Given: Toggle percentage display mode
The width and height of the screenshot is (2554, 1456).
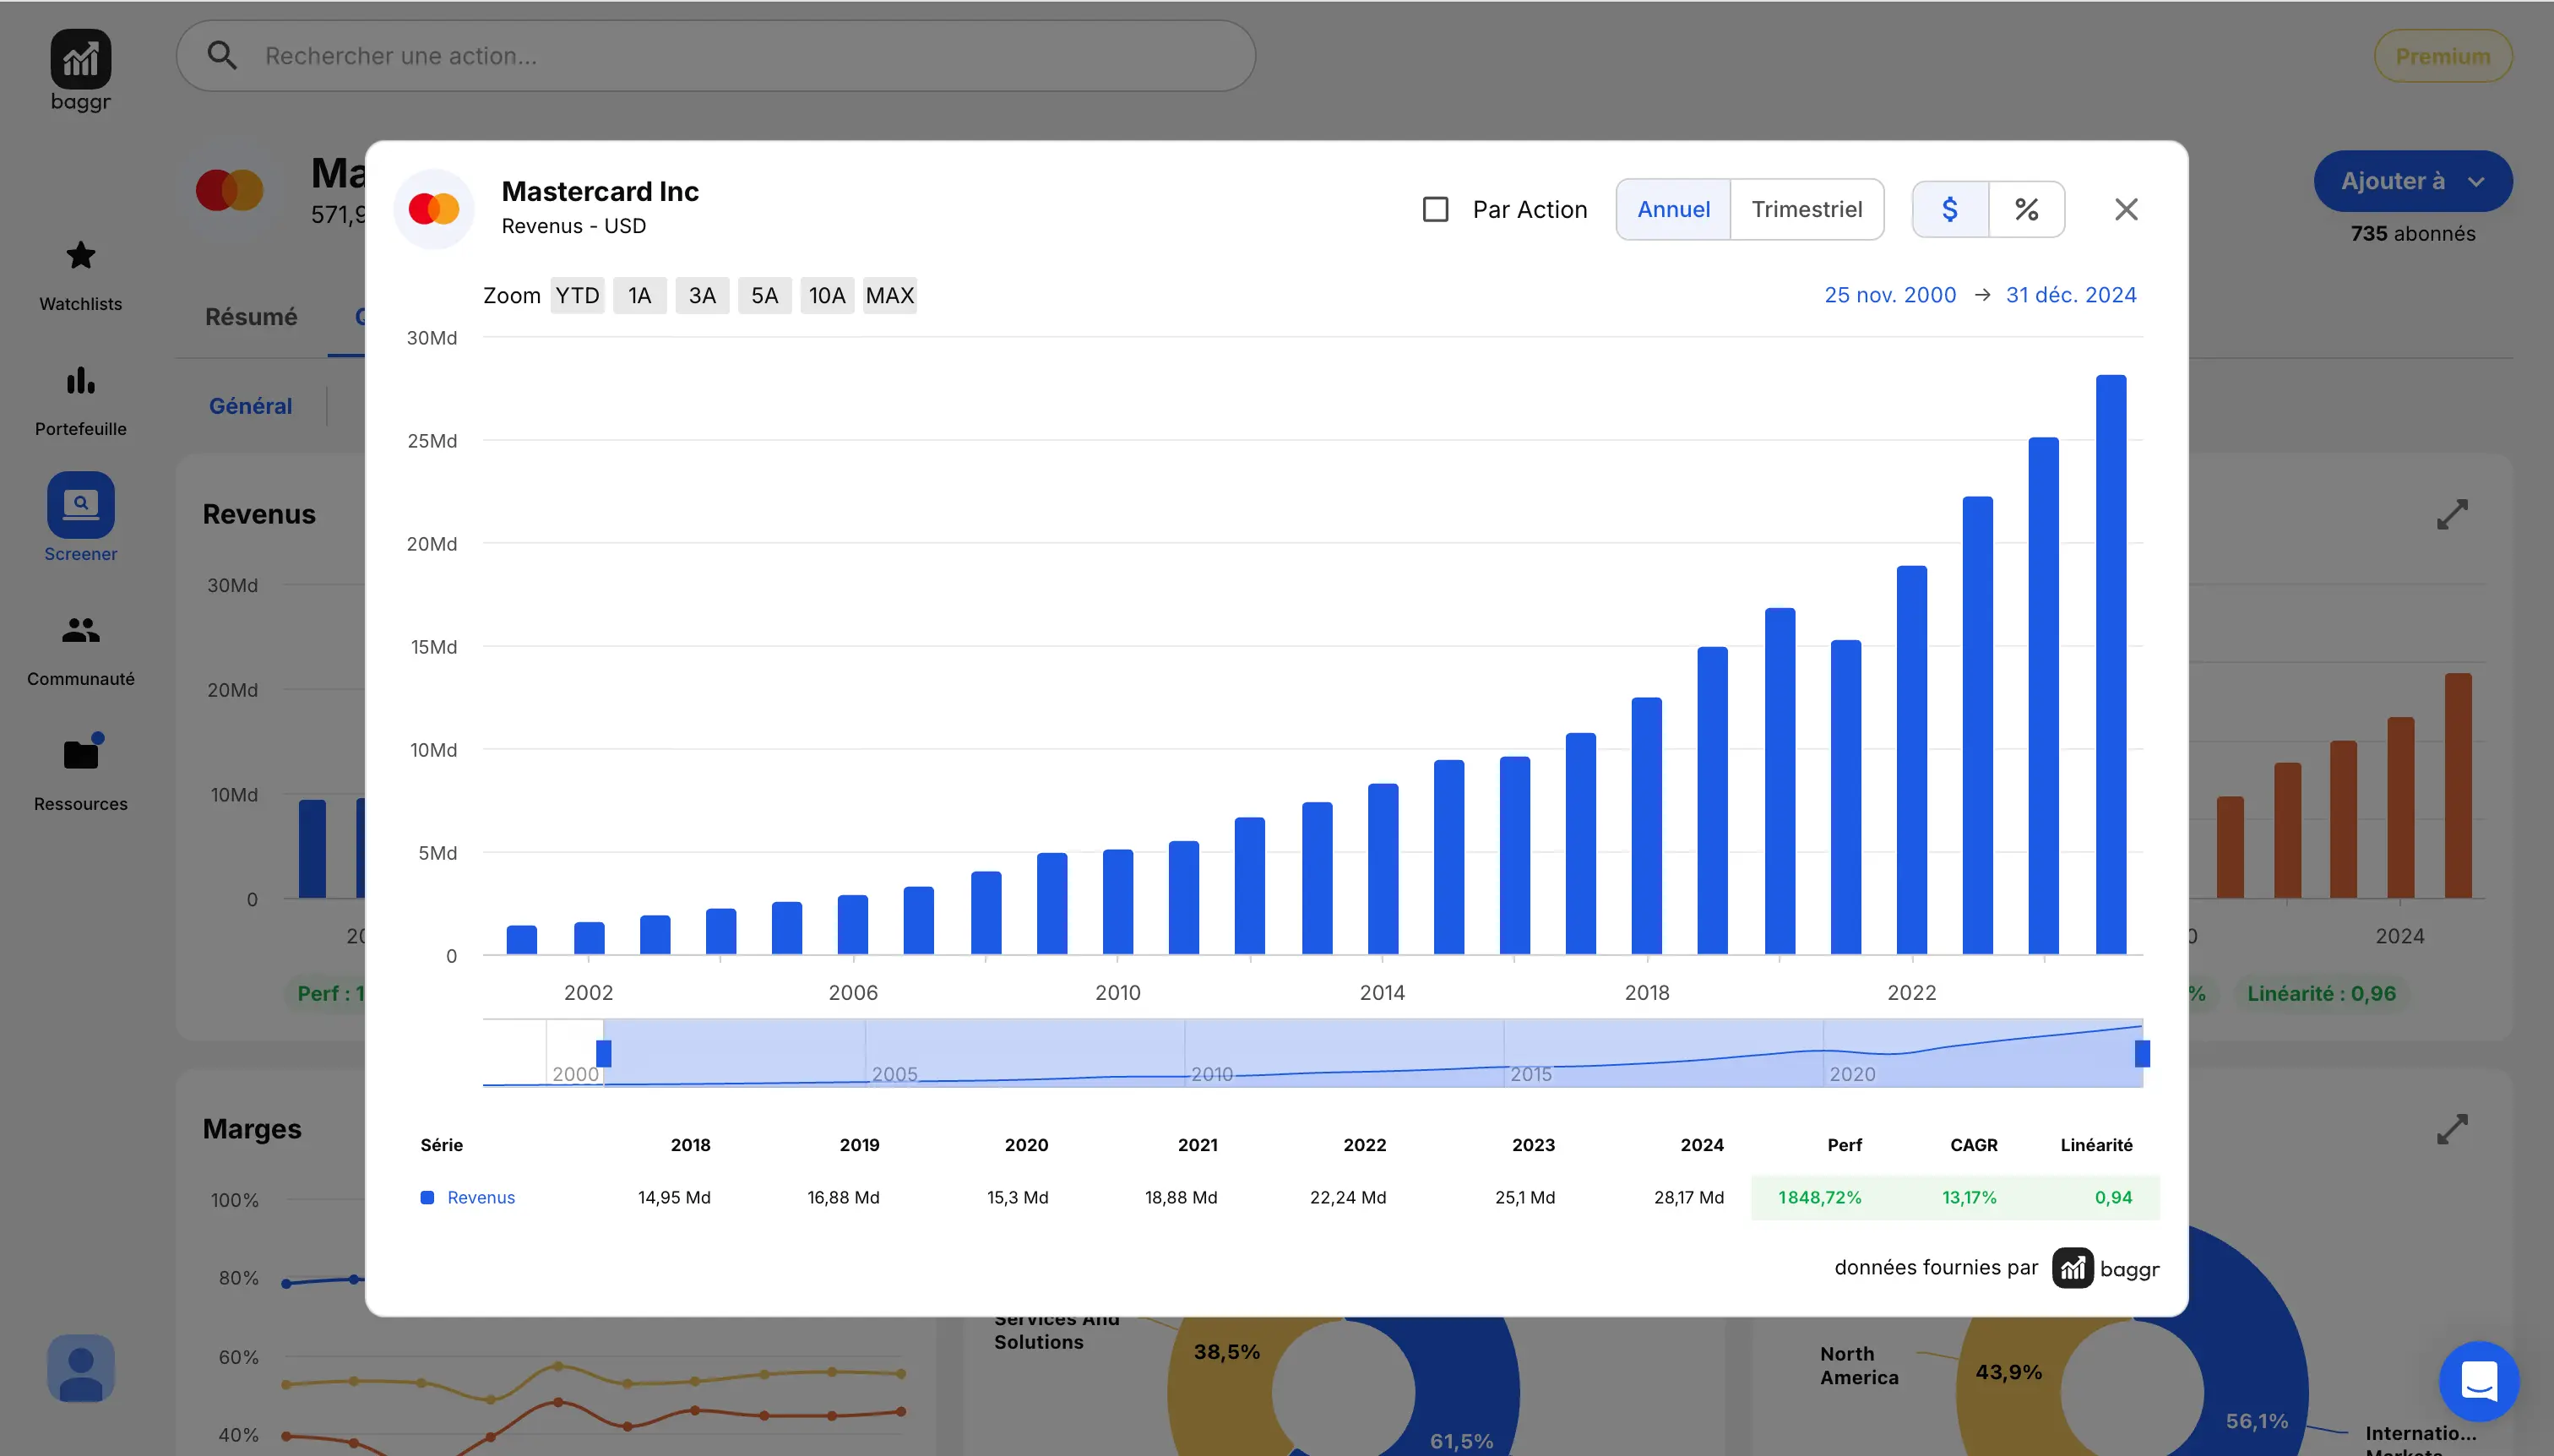Looking at the screenshot, I should 2026,209.
